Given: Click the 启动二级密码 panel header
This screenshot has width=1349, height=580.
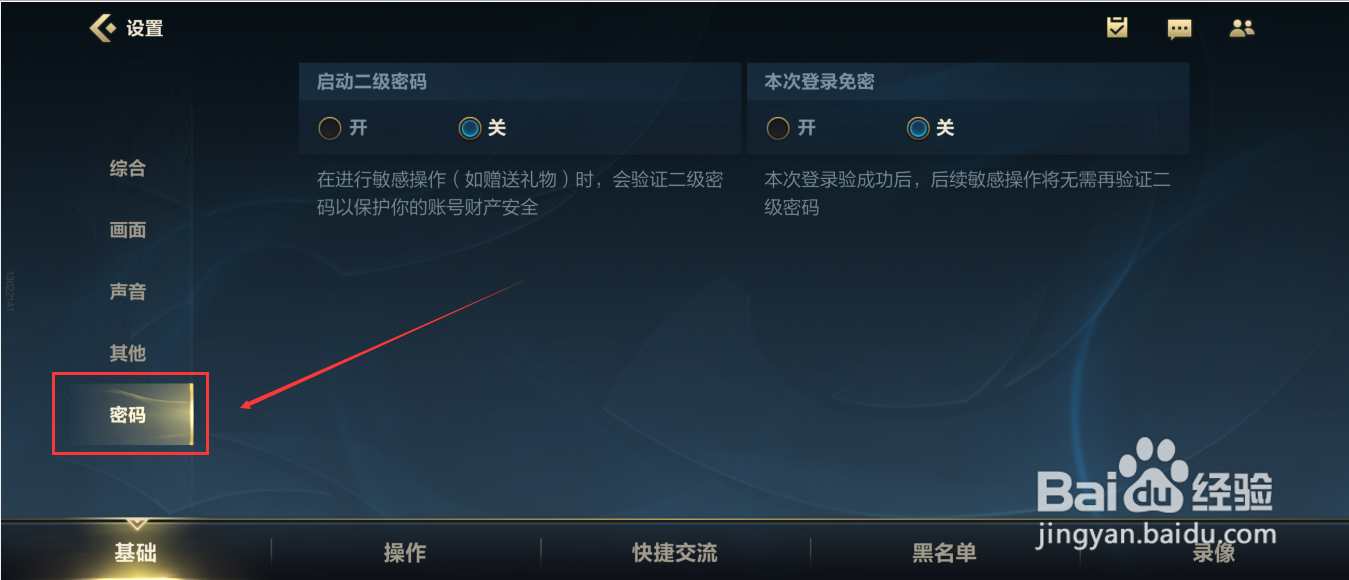Looking at the screenshot, I should click(519, 82).
